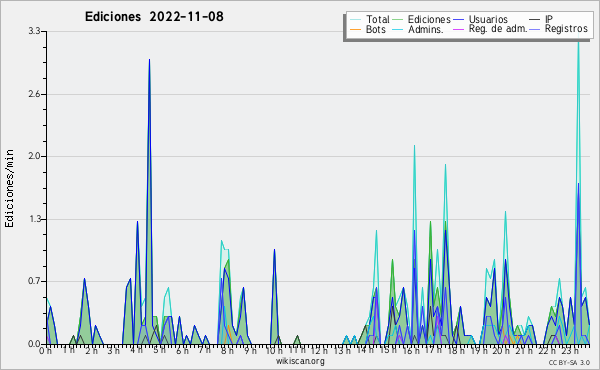Click the 2.6 y-axis value
Screen dimensions: 600x370
tap(34, 94)
